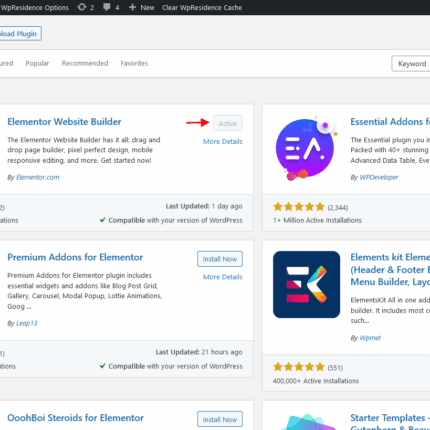Switch to the Popular tab

(37, 63)
